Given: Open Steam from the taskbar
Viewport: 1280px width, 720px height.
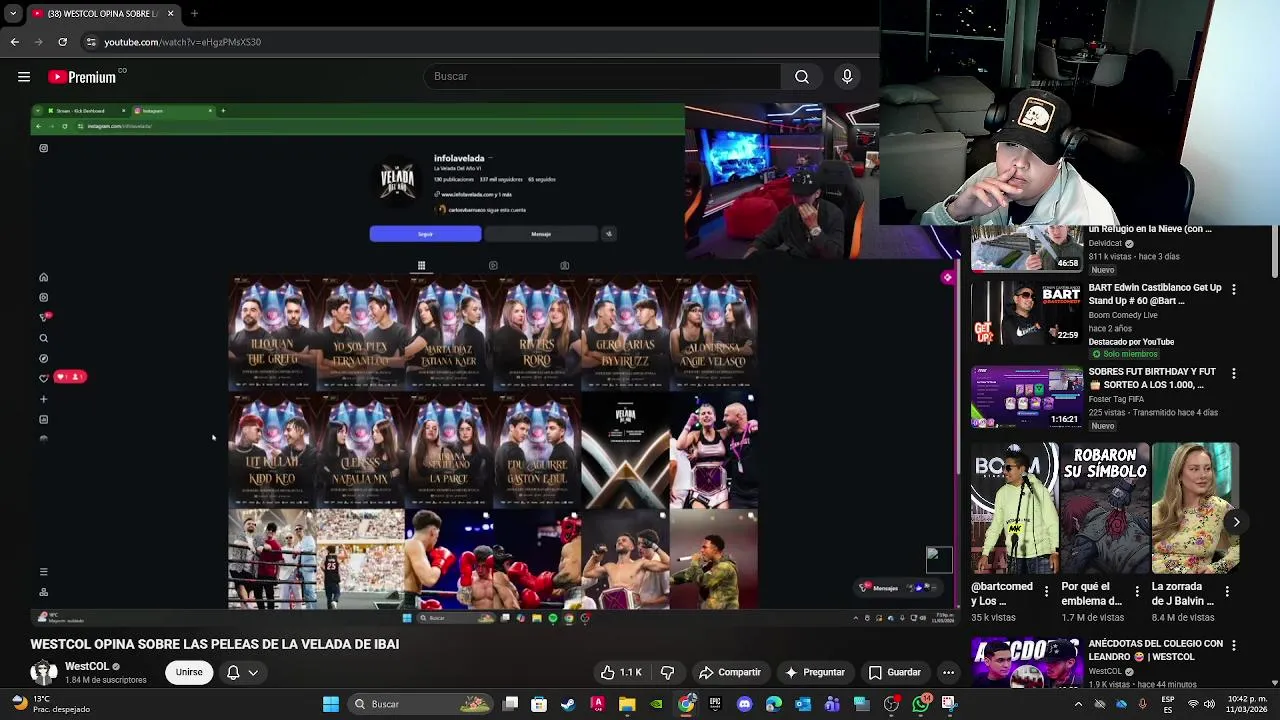Looking at the screenshot, I should click(x=568, y=704).
